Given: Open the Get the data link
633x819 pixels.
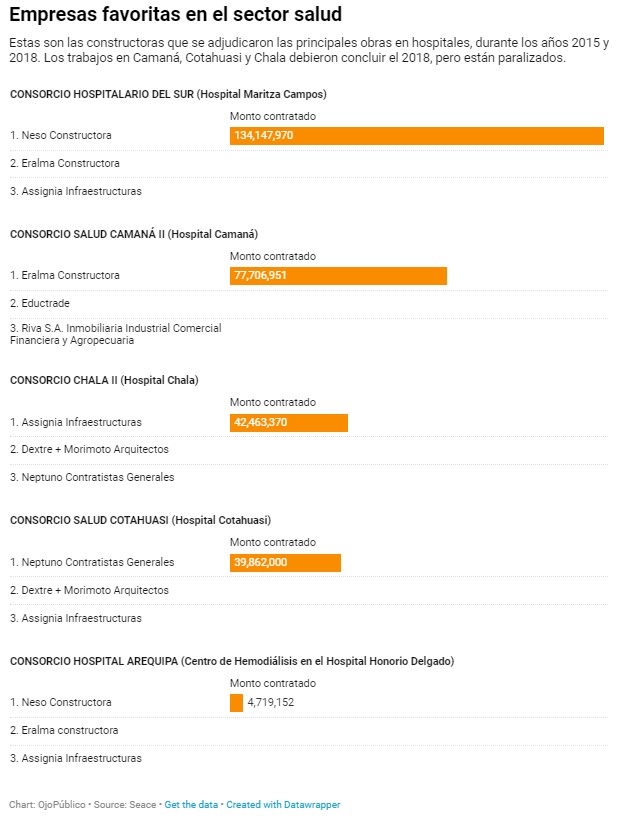Looking at the screenshot, I should 191,804.
